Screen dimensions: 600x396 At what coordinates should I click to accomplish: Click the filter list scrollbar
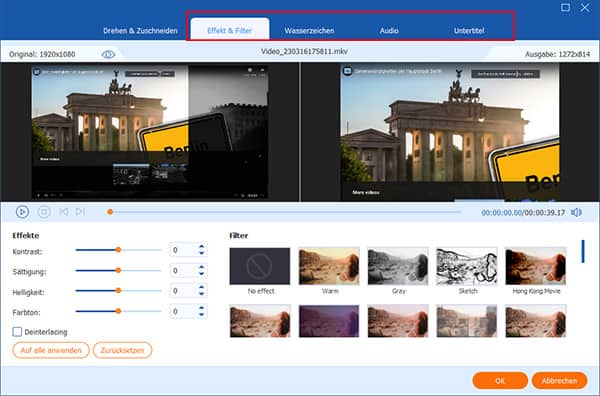click(x=583, y=251)
